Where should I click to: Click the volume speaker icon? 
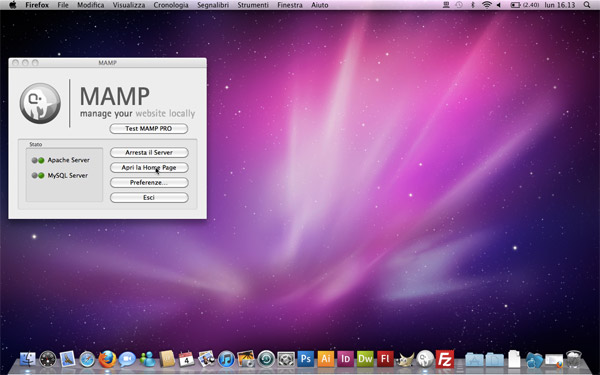click(499, 5)
